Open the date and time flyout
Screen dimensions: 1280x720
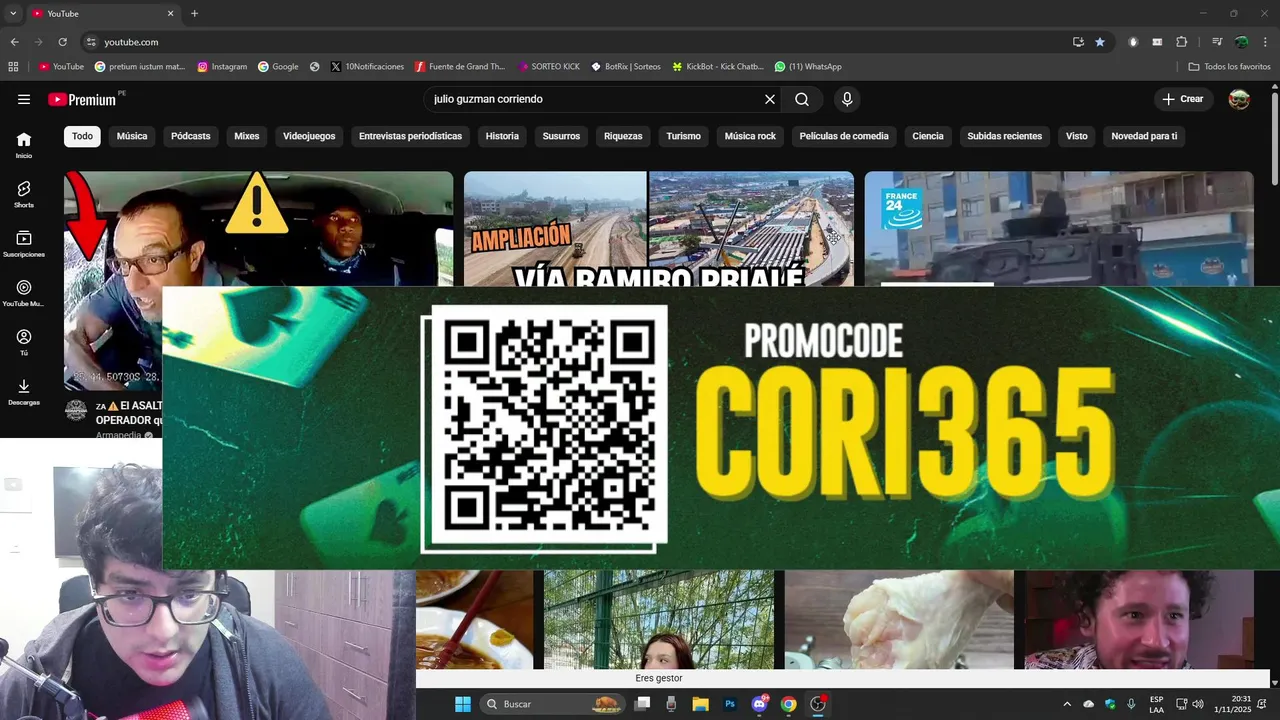tap(1232, 704)
